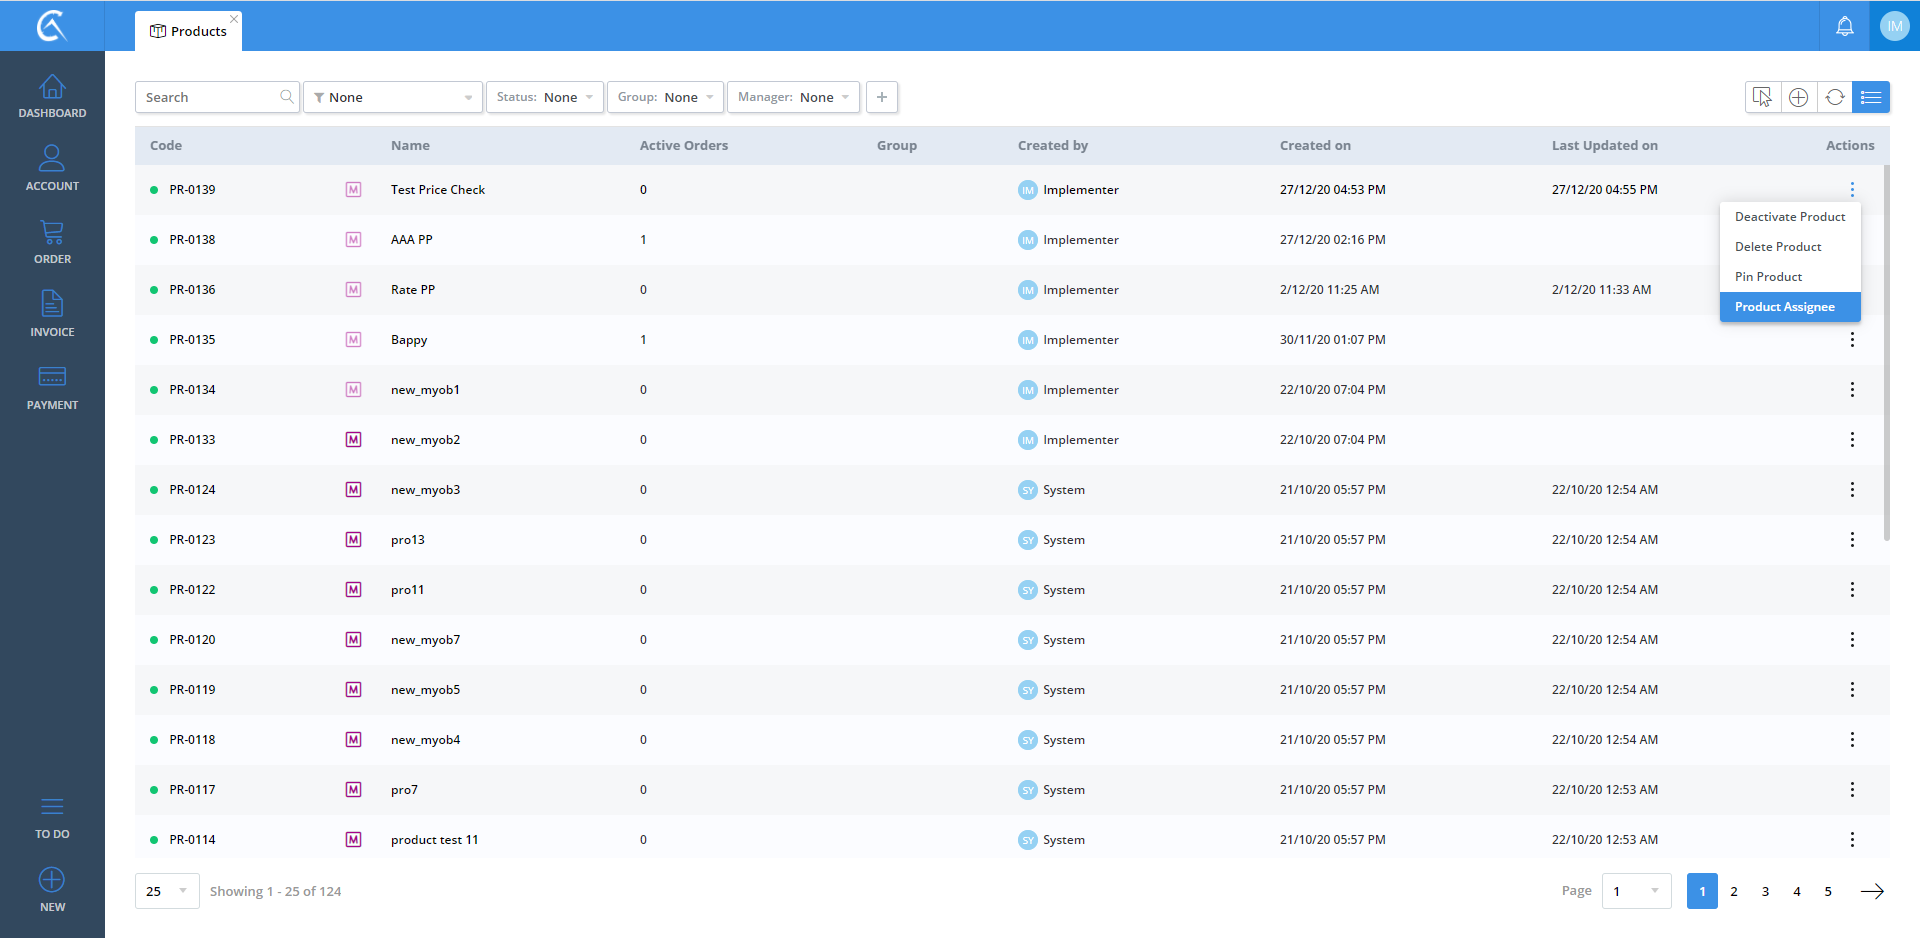Open the Dashboard sidebar icon
Screen dimensions: 1920x938
click(52, 96)
